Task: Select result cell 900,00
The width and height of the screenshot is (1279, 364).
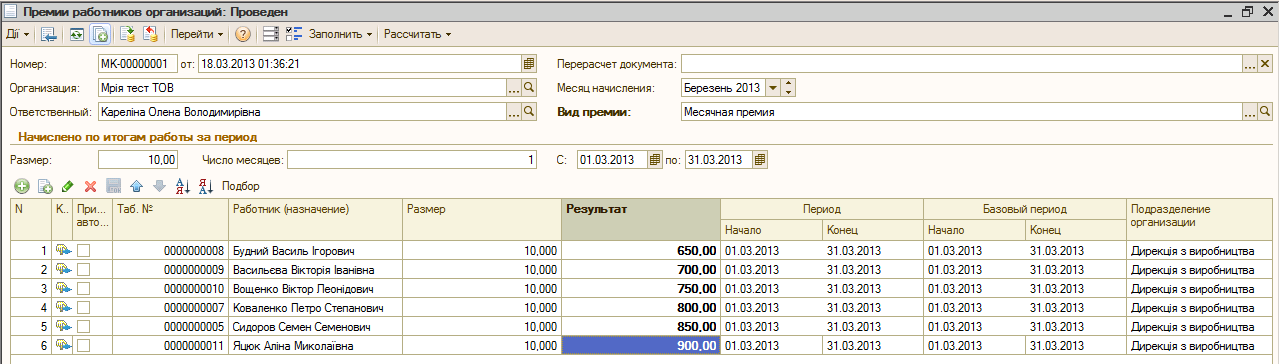Action: pyautogui.click(x=641, y=346)
